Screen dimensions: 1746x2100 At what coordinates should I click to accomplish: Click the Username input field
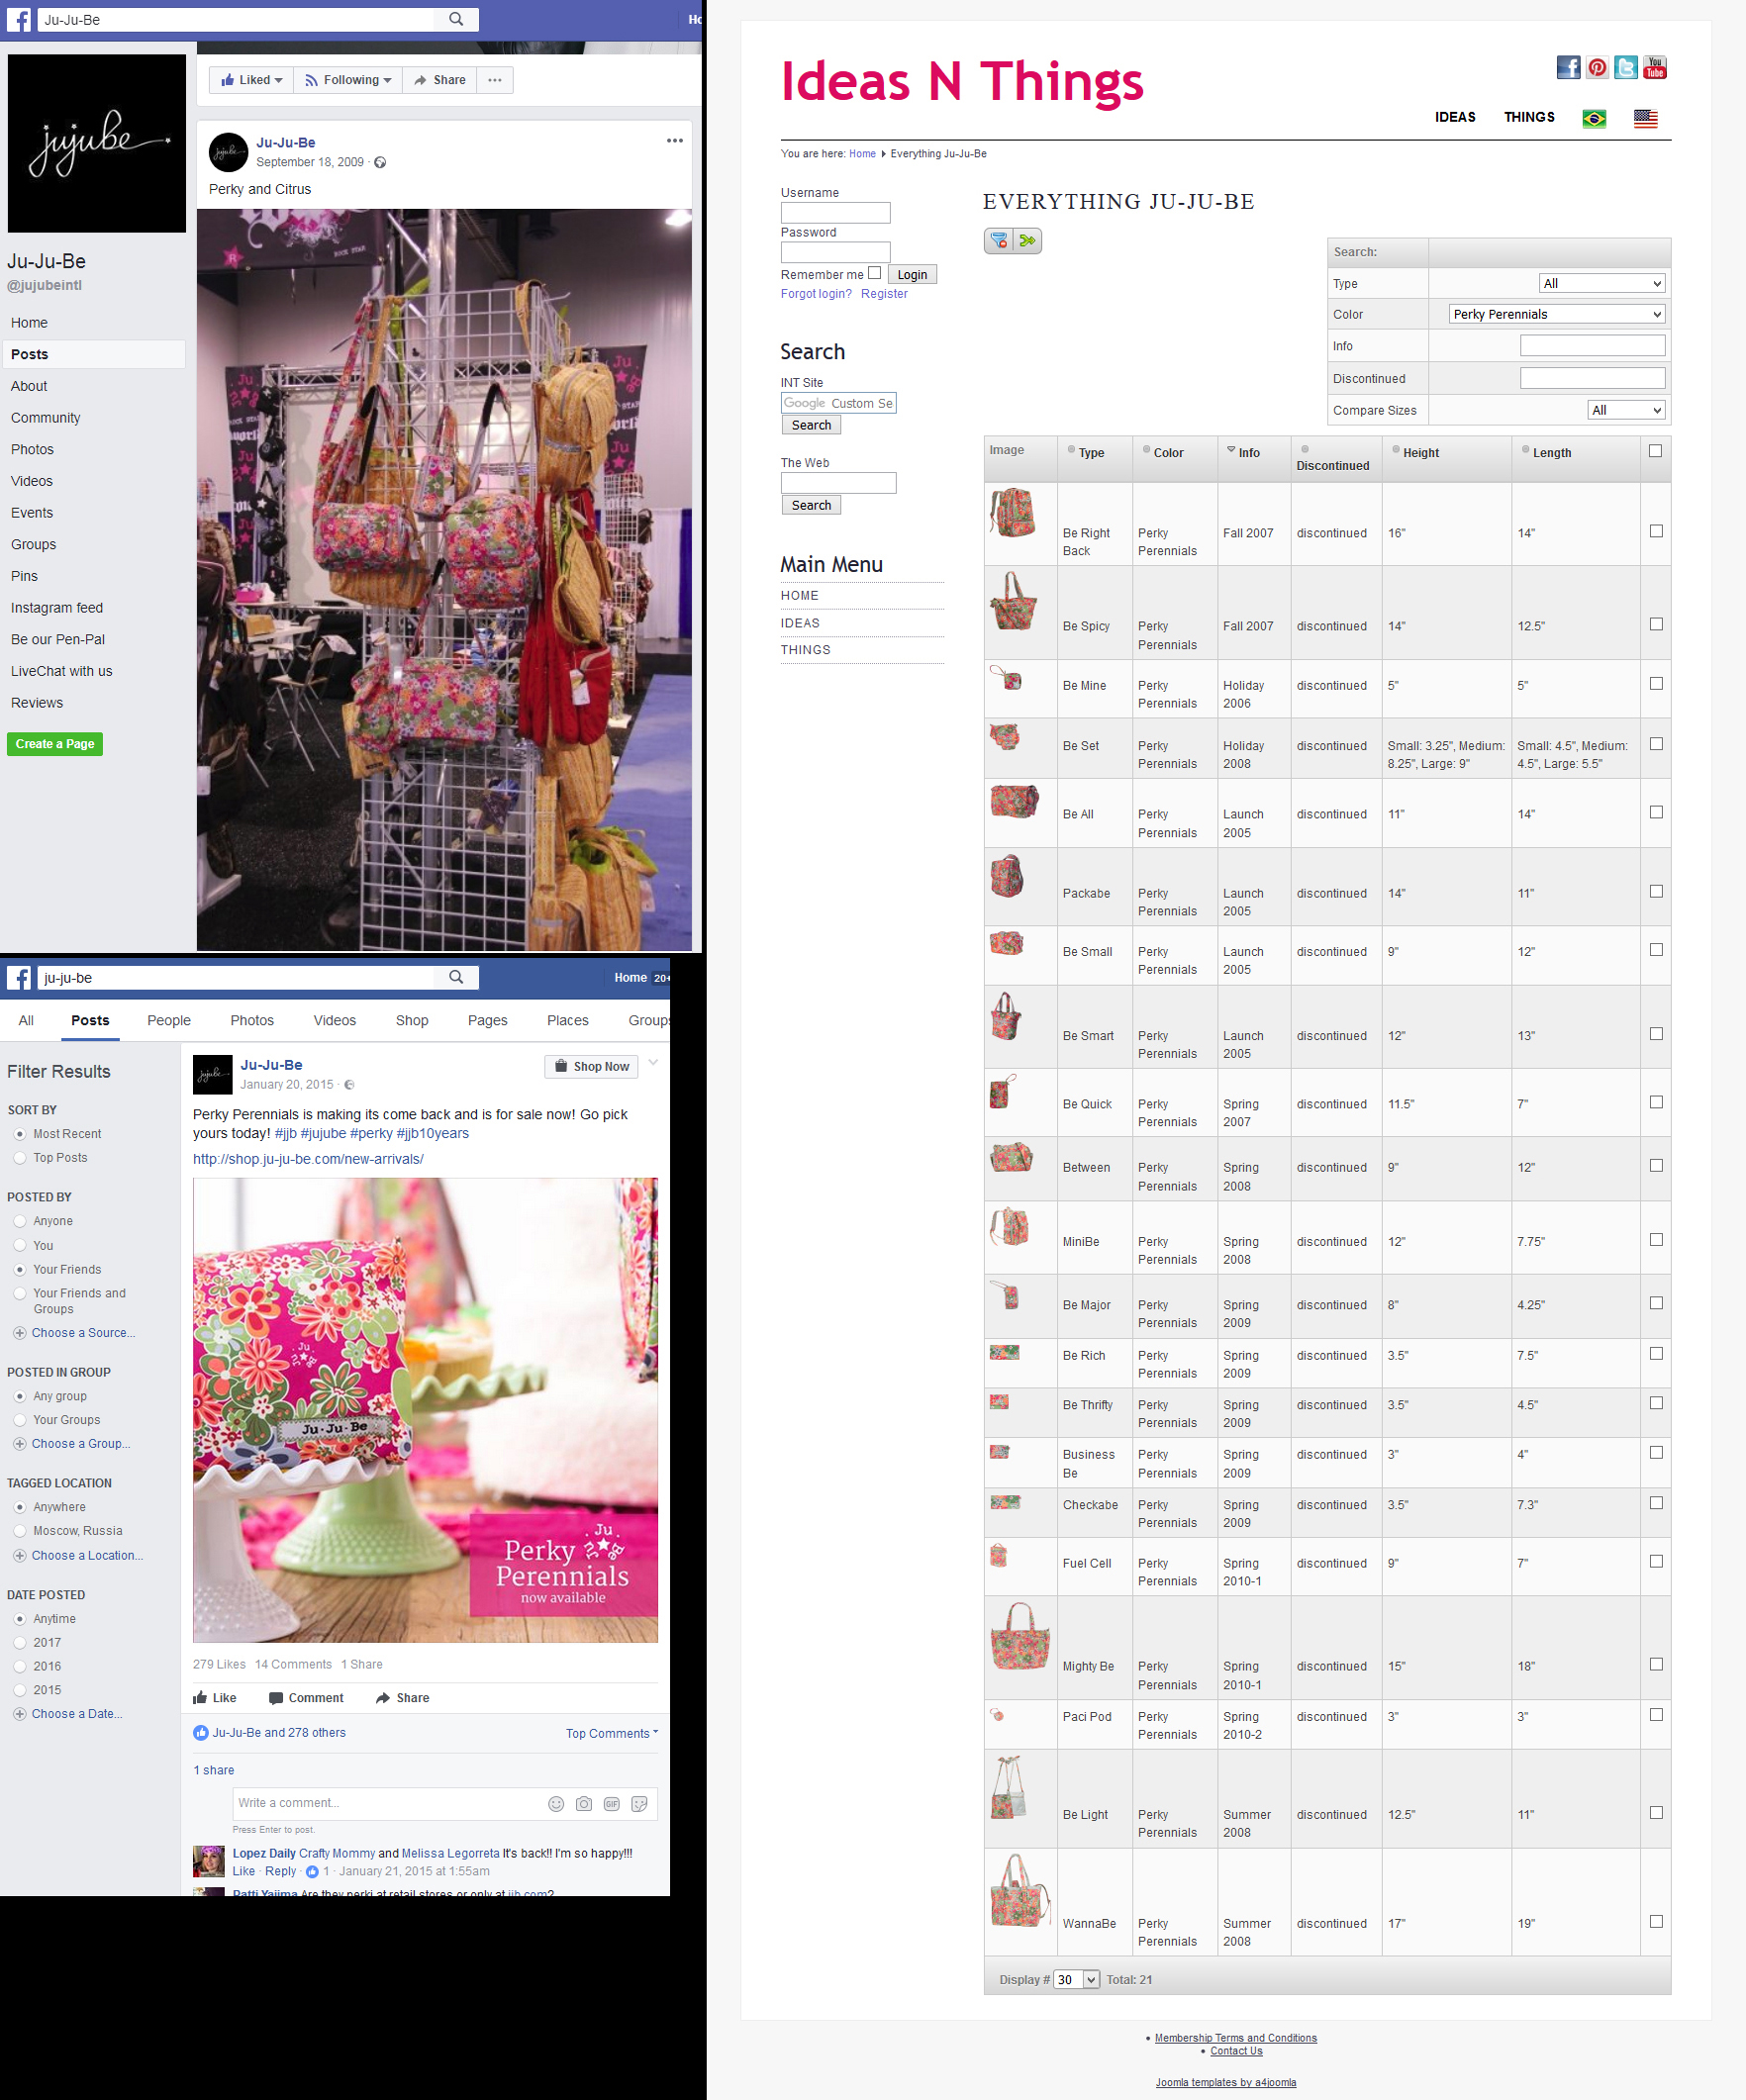click(835, 213)
